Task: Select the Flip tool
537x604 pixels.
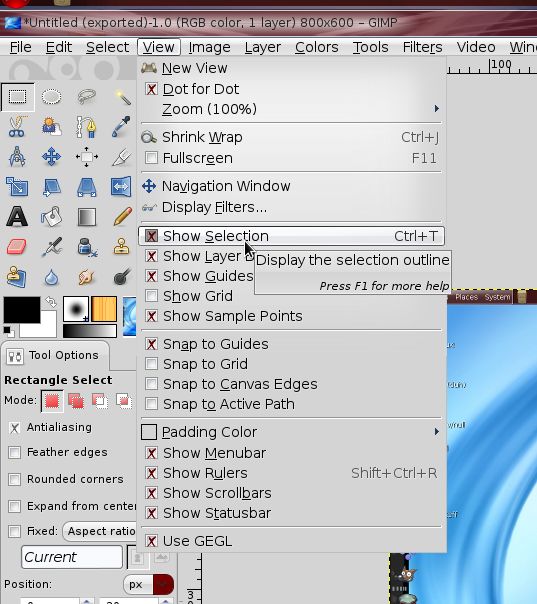Action: 121,187
